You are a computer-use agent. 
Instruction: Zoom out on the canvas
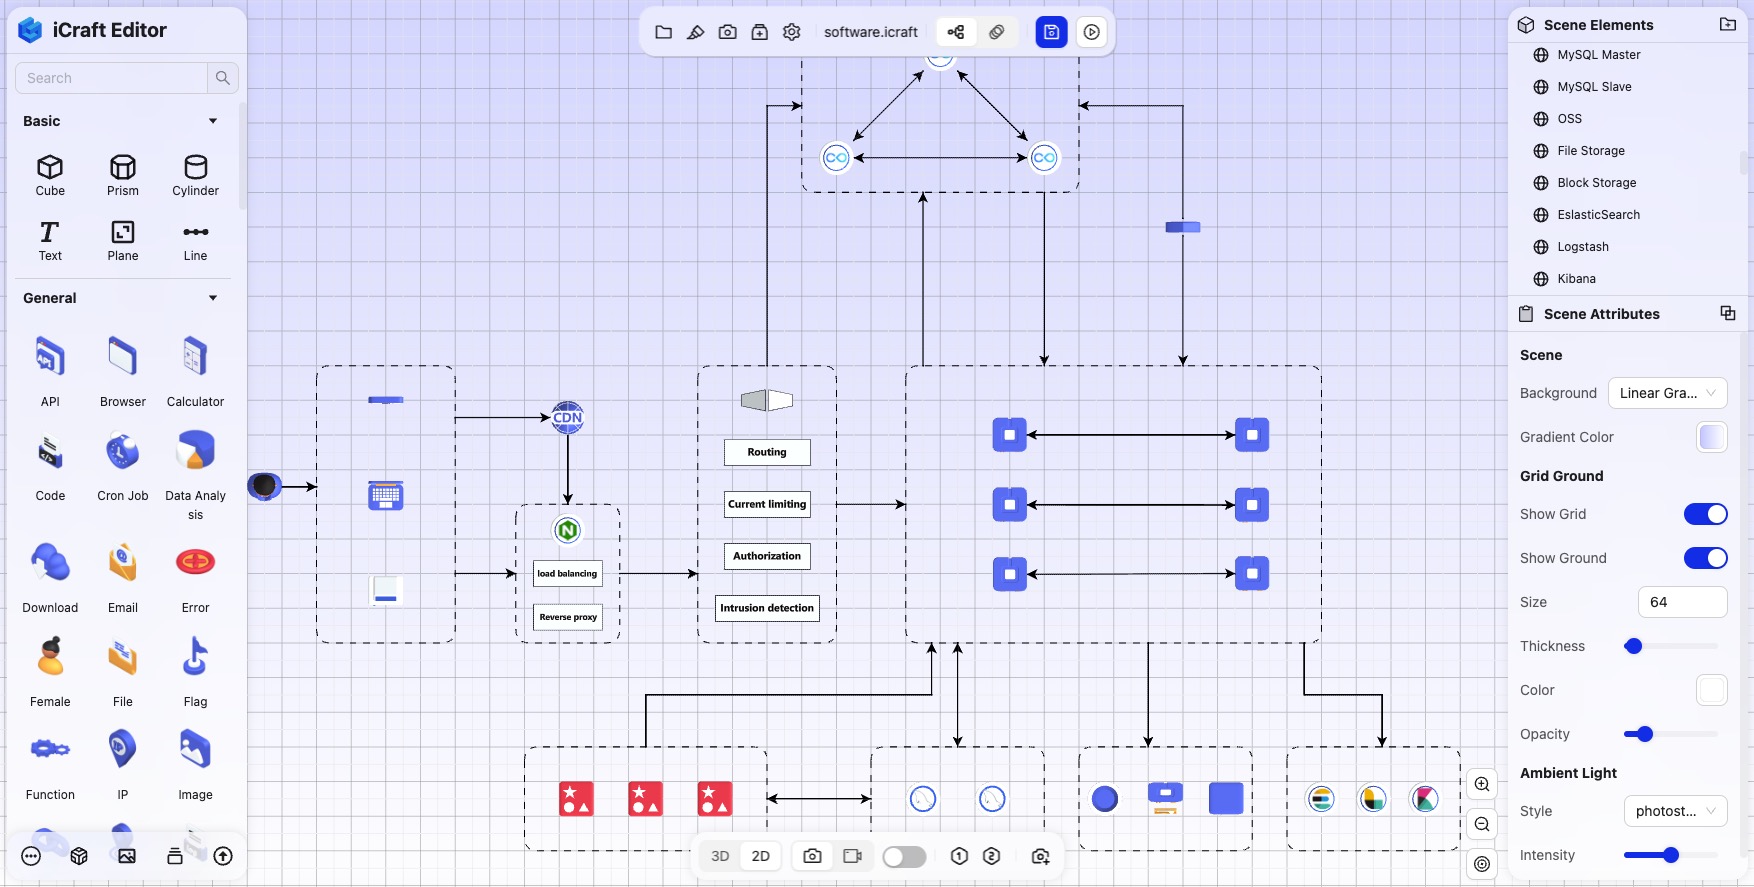point(1482,824)
